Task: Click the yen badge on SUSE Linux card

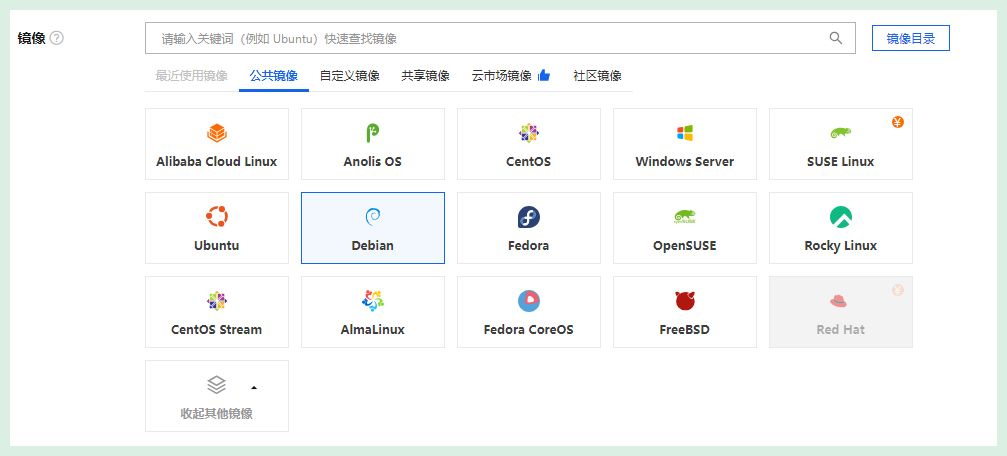Action: pyautogui.click(x=898, y=122)
